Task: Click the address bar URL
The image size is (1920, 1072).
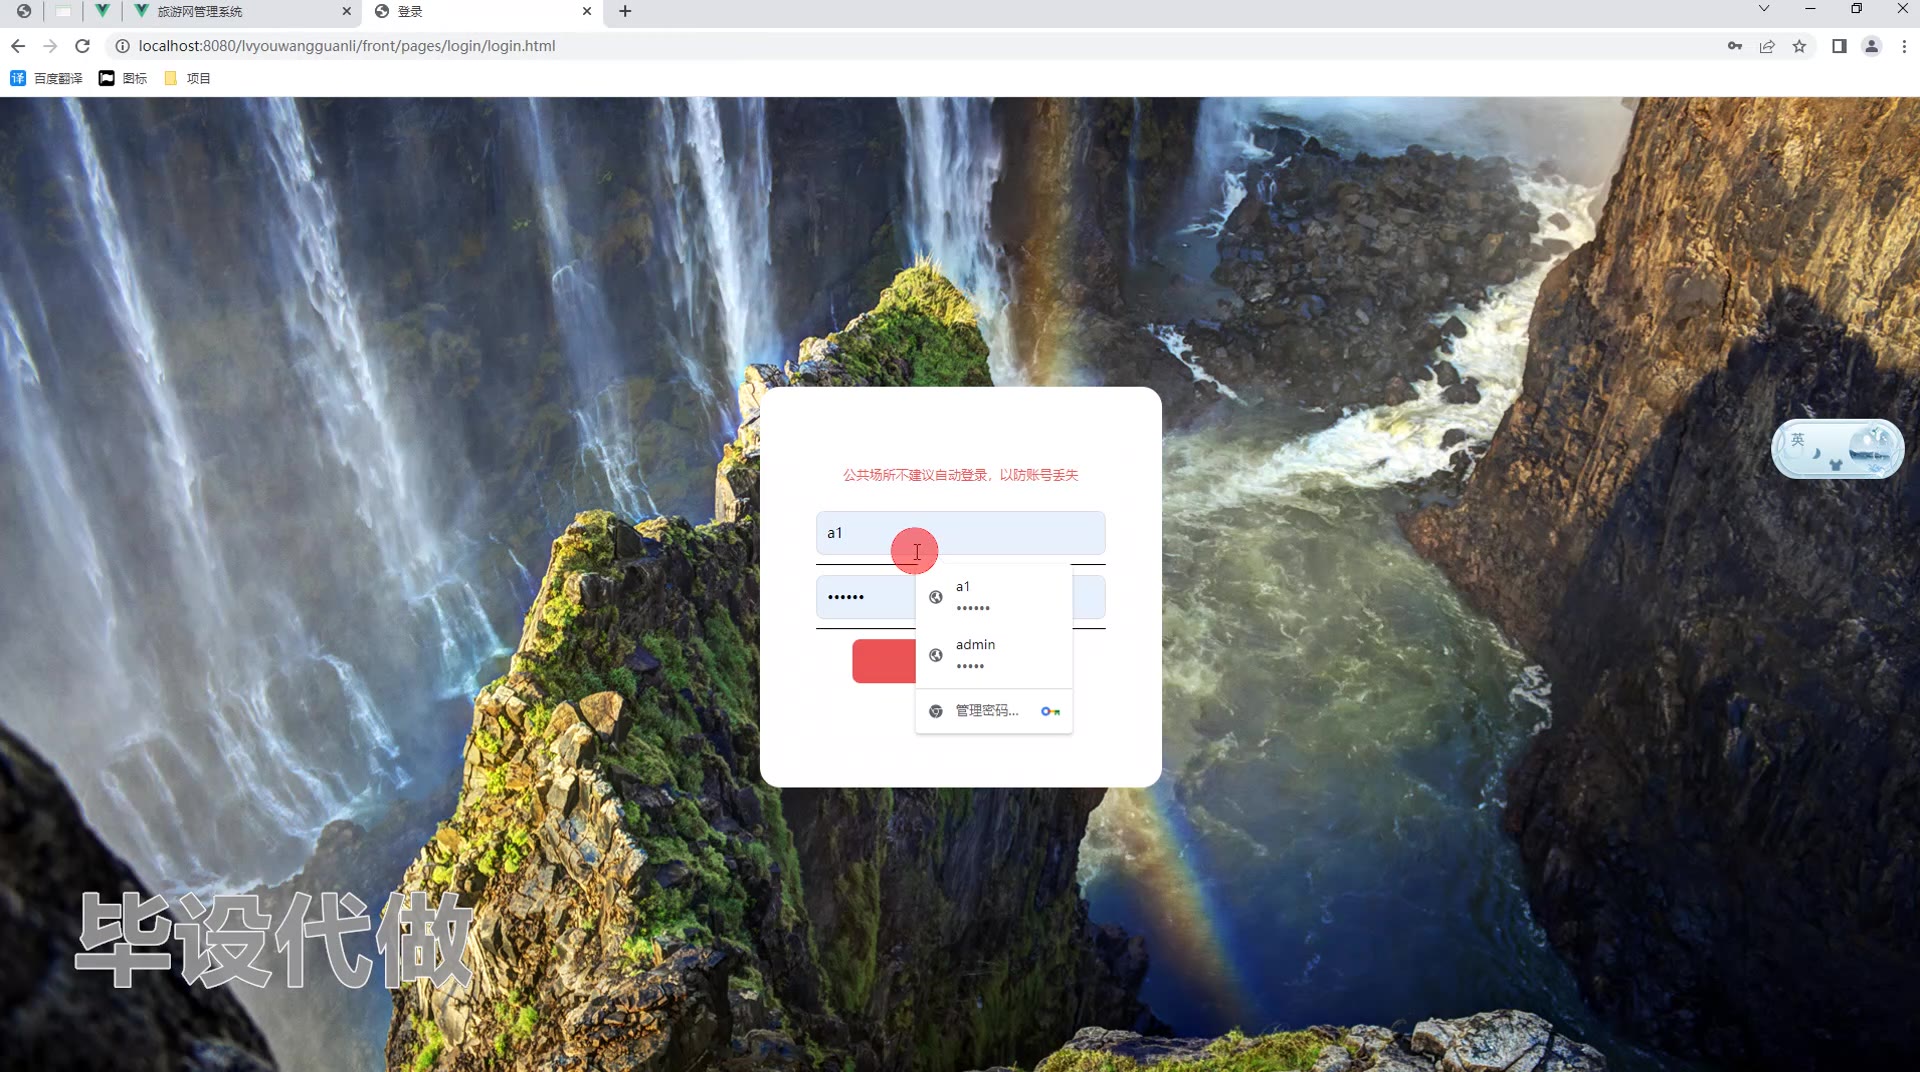Action: (347, 46)
